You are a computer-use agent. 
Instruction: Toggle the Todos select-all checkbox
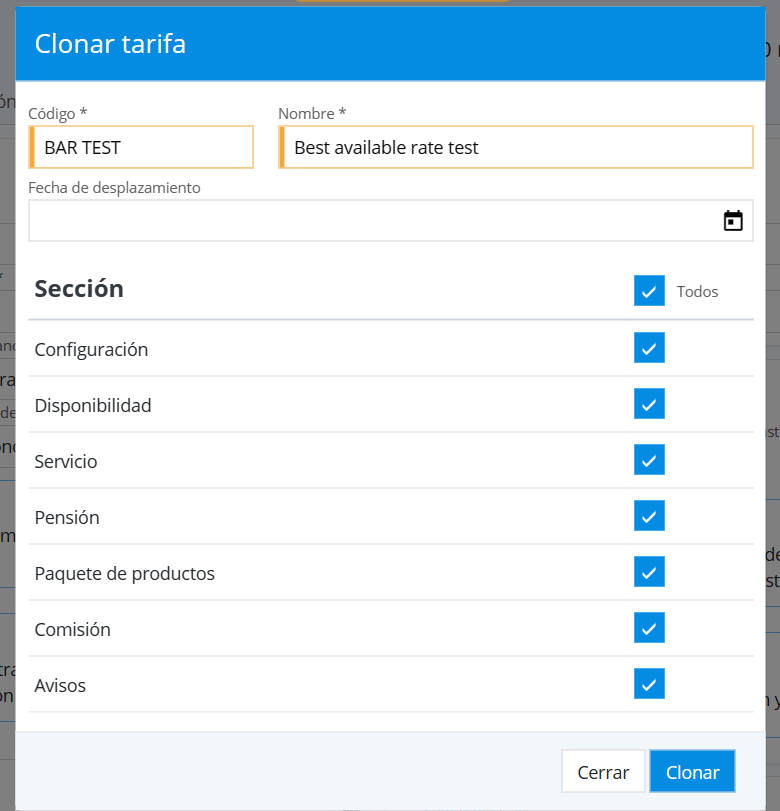coord(649,291)
